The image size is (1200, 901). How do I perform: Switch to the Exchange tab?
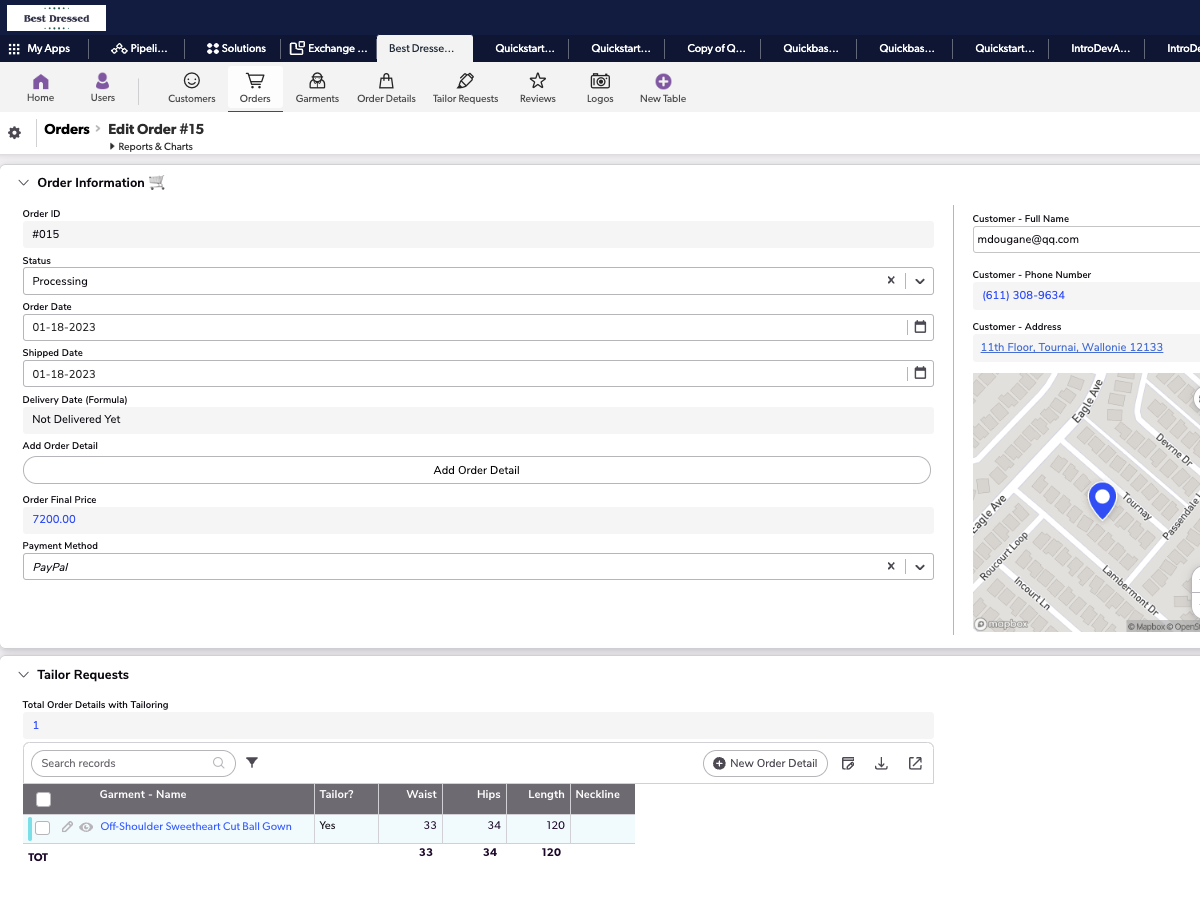pyautogui.click(x=328, y=48)
